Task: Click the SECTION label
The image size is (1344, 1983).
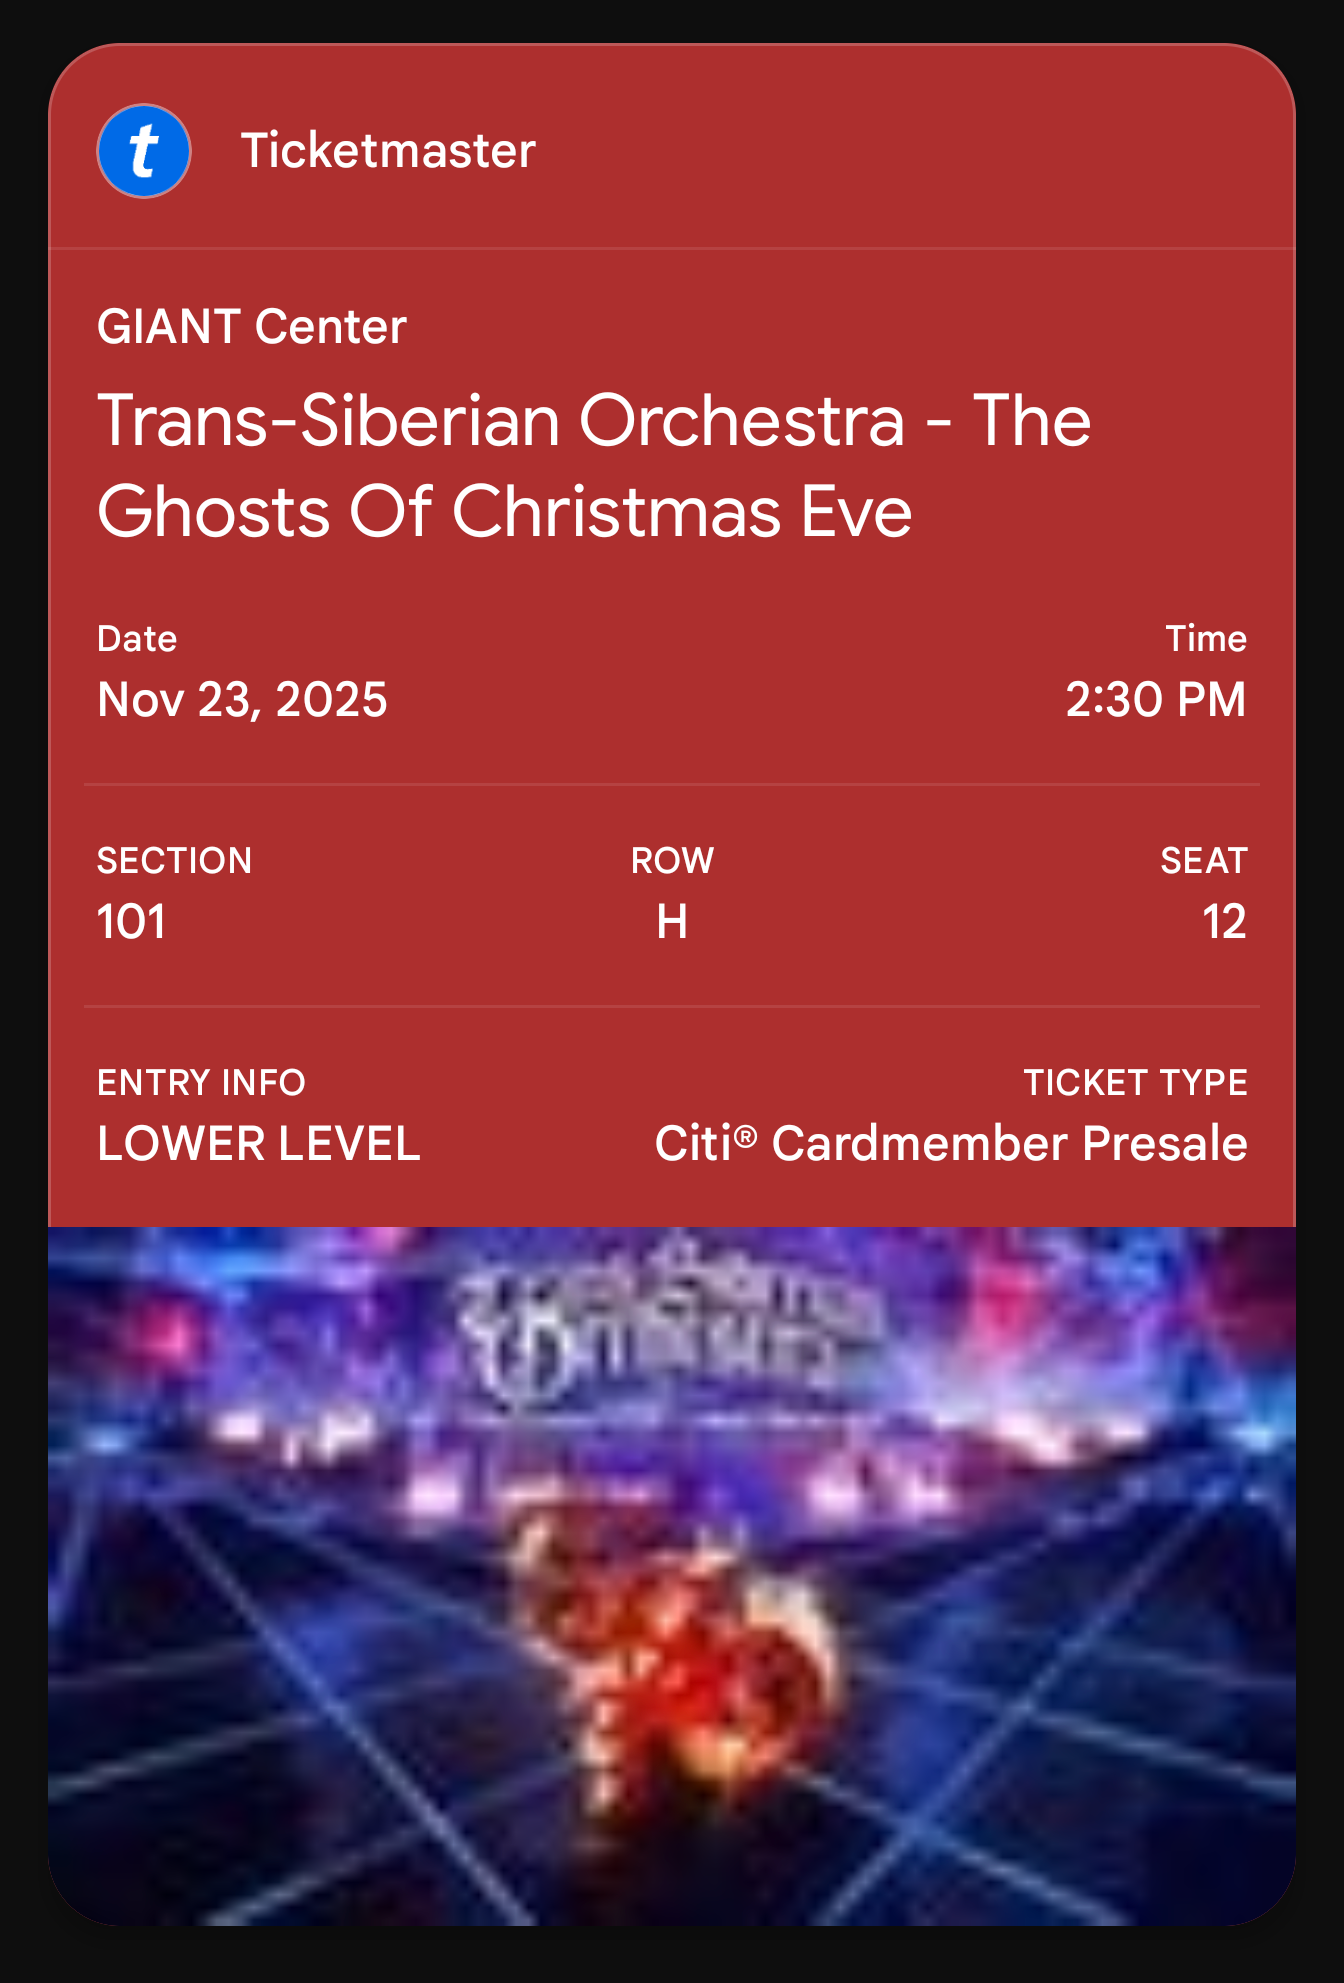Action: [x=174, y=861]
